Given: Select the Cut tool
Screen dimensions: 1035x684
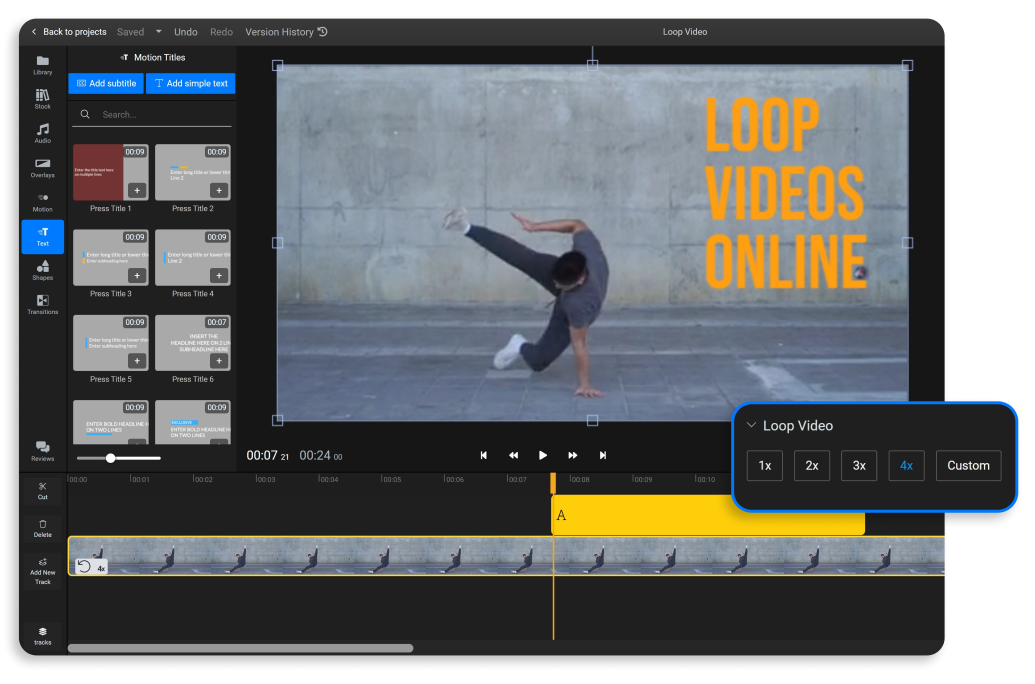Looking at the screenshot, I should (x=41, y=490).
